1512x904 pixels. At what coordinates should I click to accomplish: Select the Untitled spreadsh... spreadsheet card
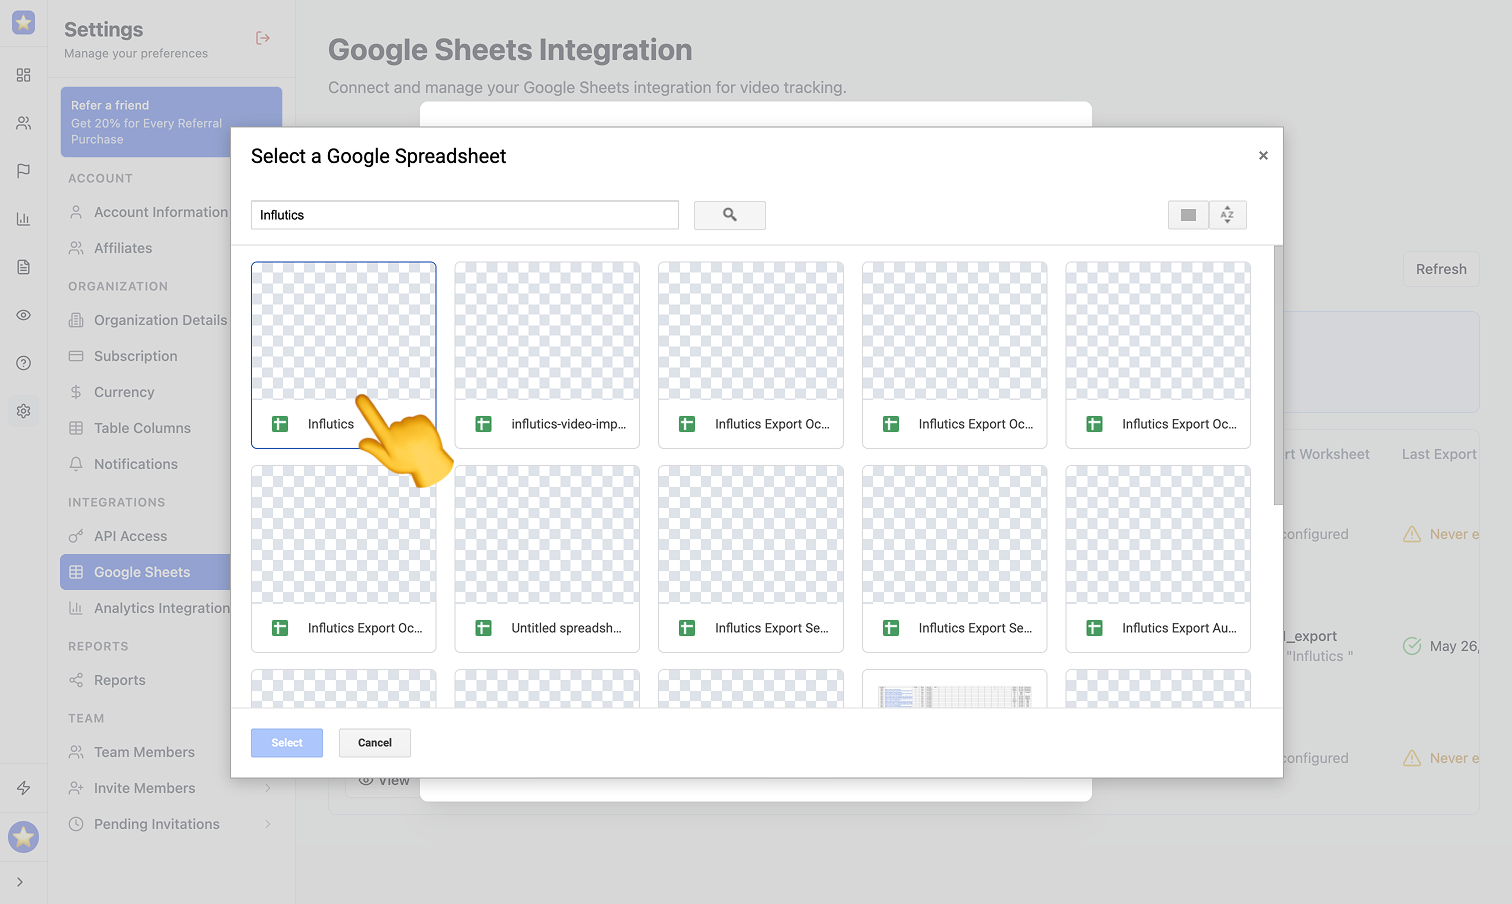[x=547, y=559]
